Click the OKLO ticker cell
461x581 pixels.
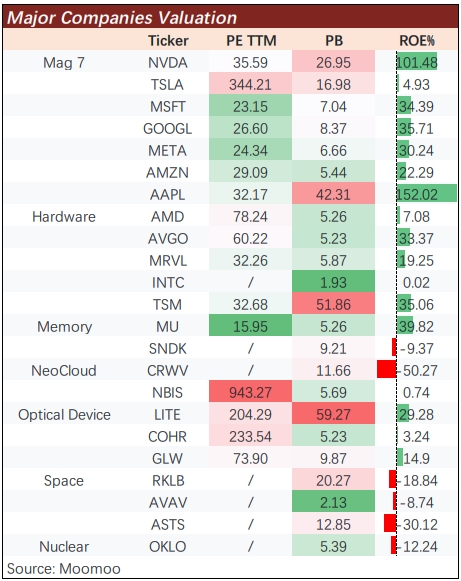coord(168,546)
